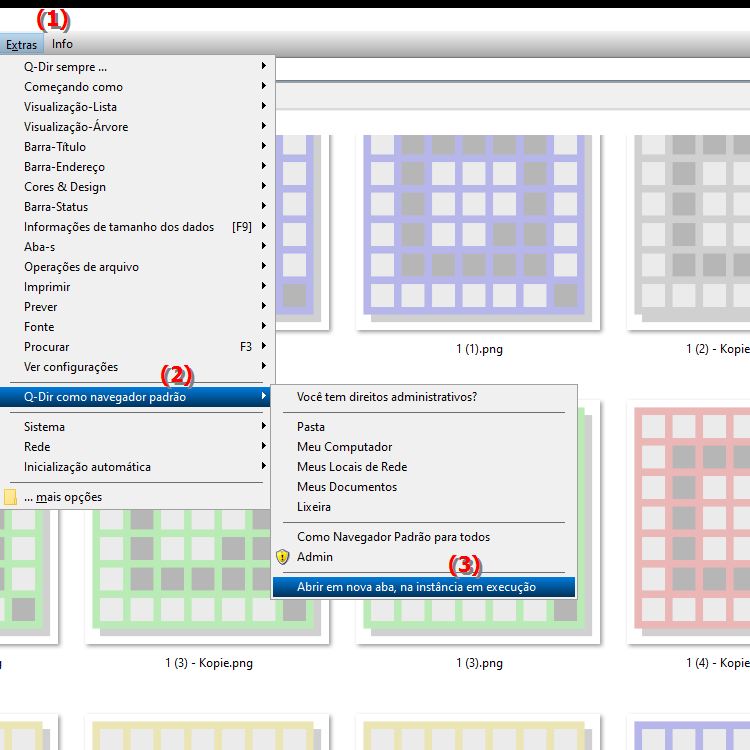Open Barra-Título submenu

(137, 147)
